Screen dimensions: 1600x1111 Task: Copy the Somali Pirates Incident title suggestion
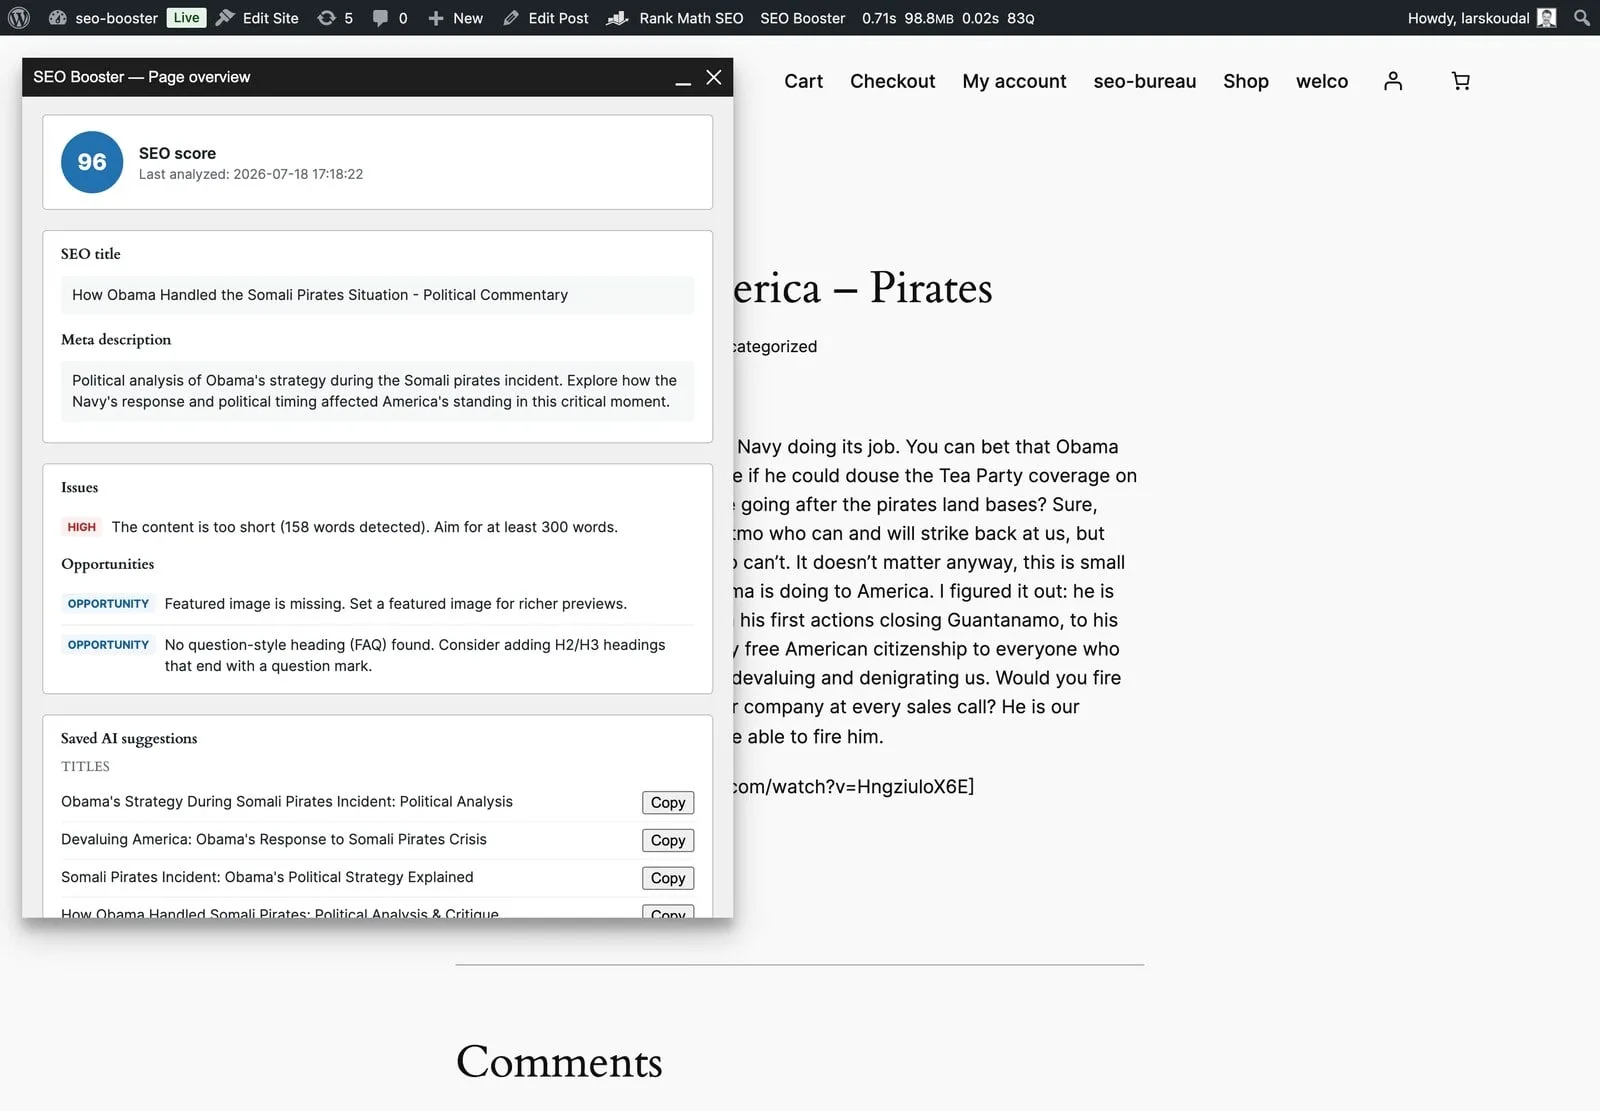tap(668, 878)
